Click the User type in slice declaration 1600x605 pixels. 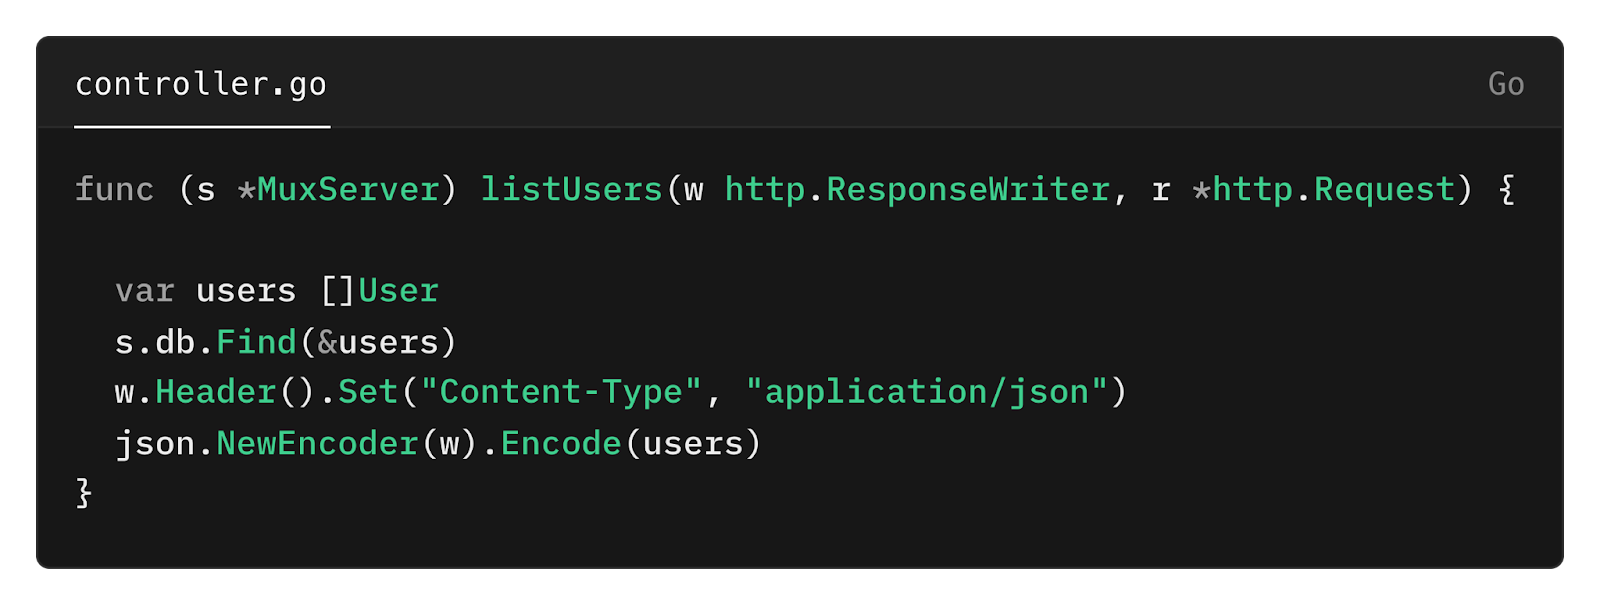(398, 291)
